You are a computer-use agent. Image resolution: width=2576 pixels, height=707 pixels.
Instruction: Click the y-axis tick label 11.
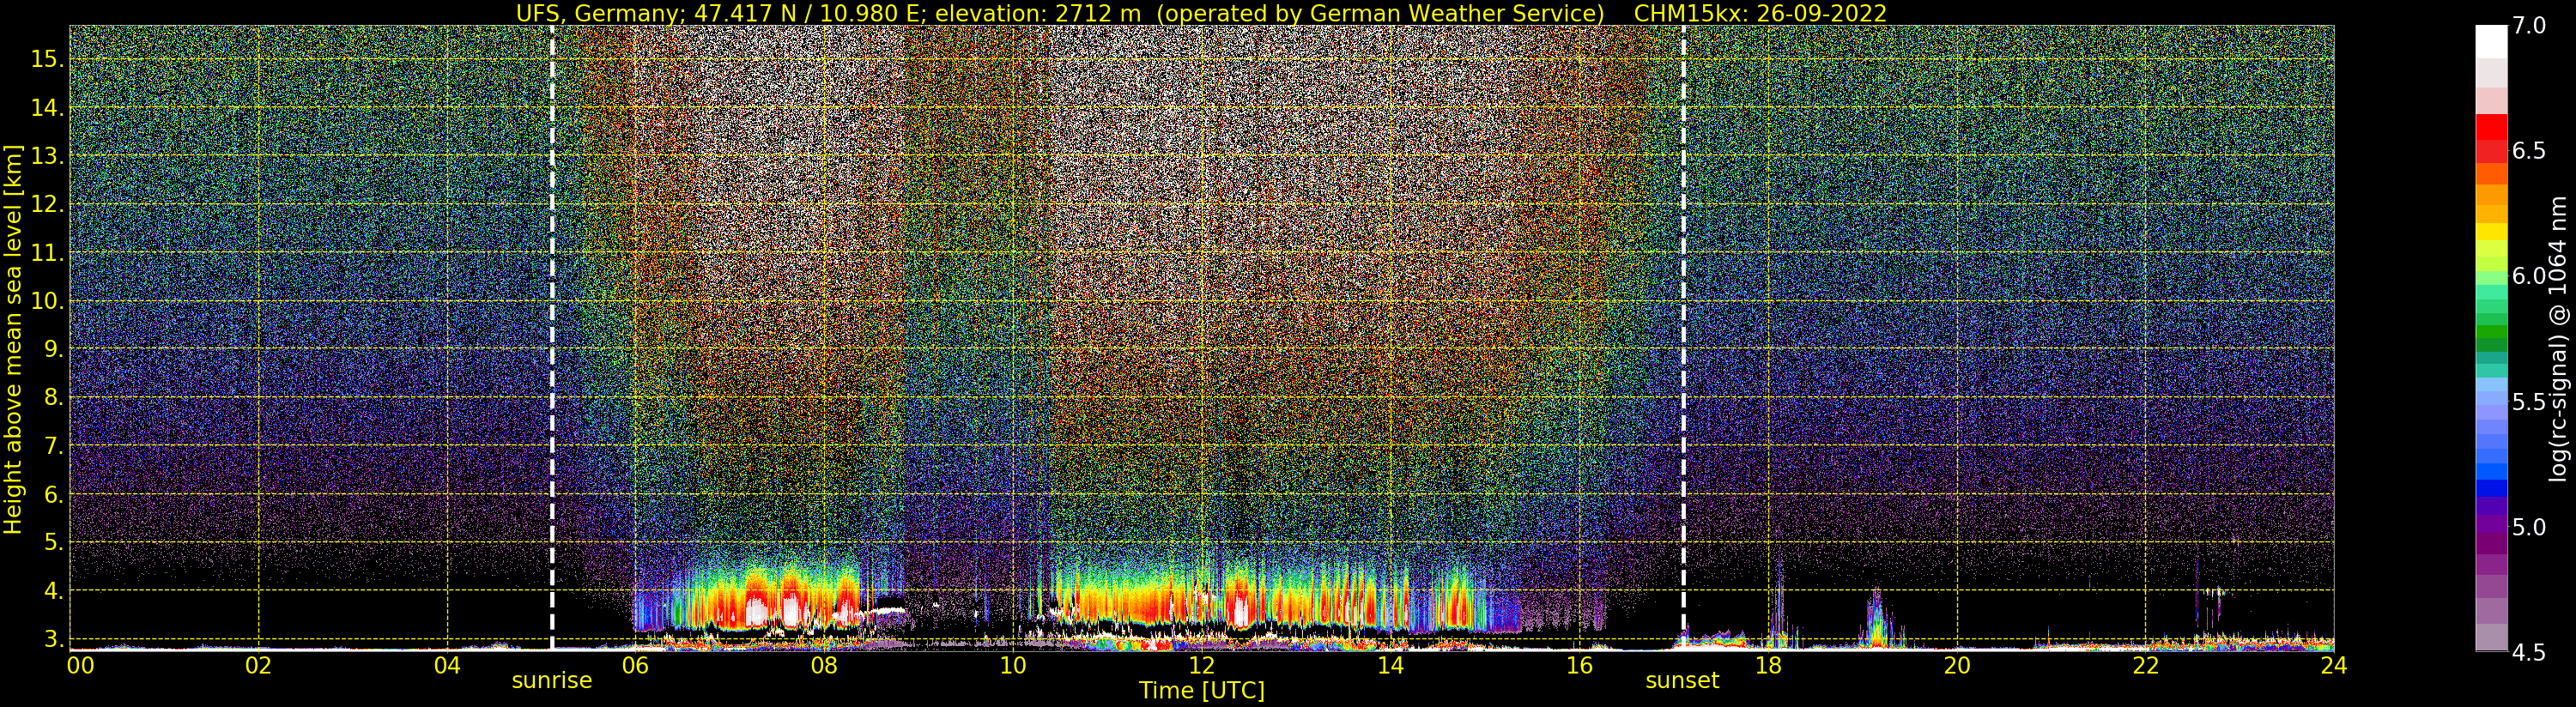coord(47,253)
